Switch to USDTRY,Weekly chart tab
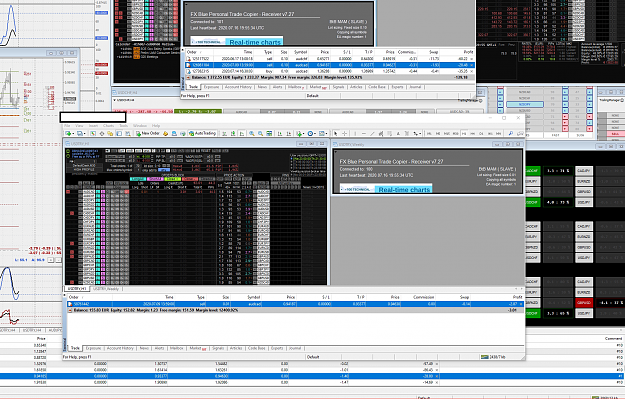The width and height of the screenshot is (625, 399). pos(106,289)
